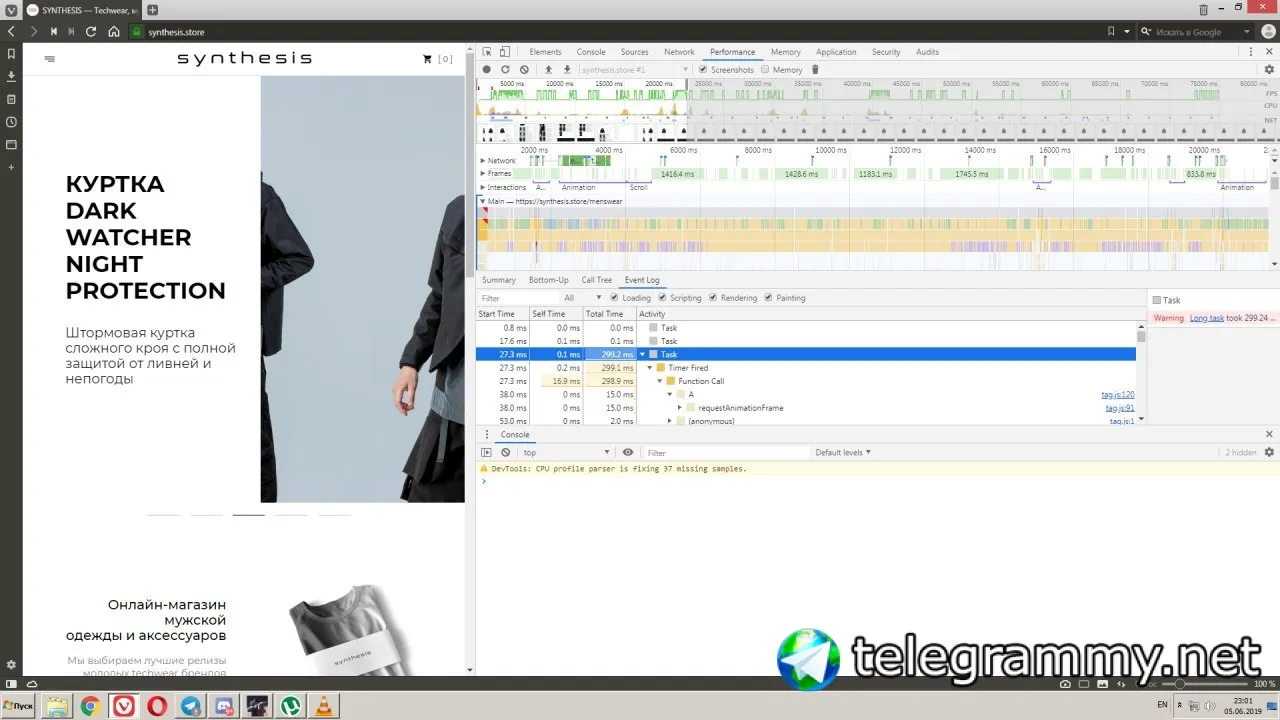
Task: Launch Chrome from the taskbar
Action: [x=89, y=706]
